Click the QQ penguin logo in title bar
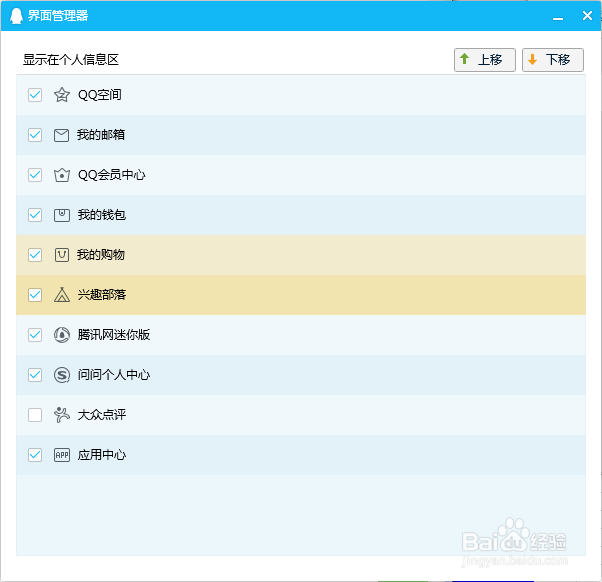Viewport: 602px width, 582px height. coord(16,16)
